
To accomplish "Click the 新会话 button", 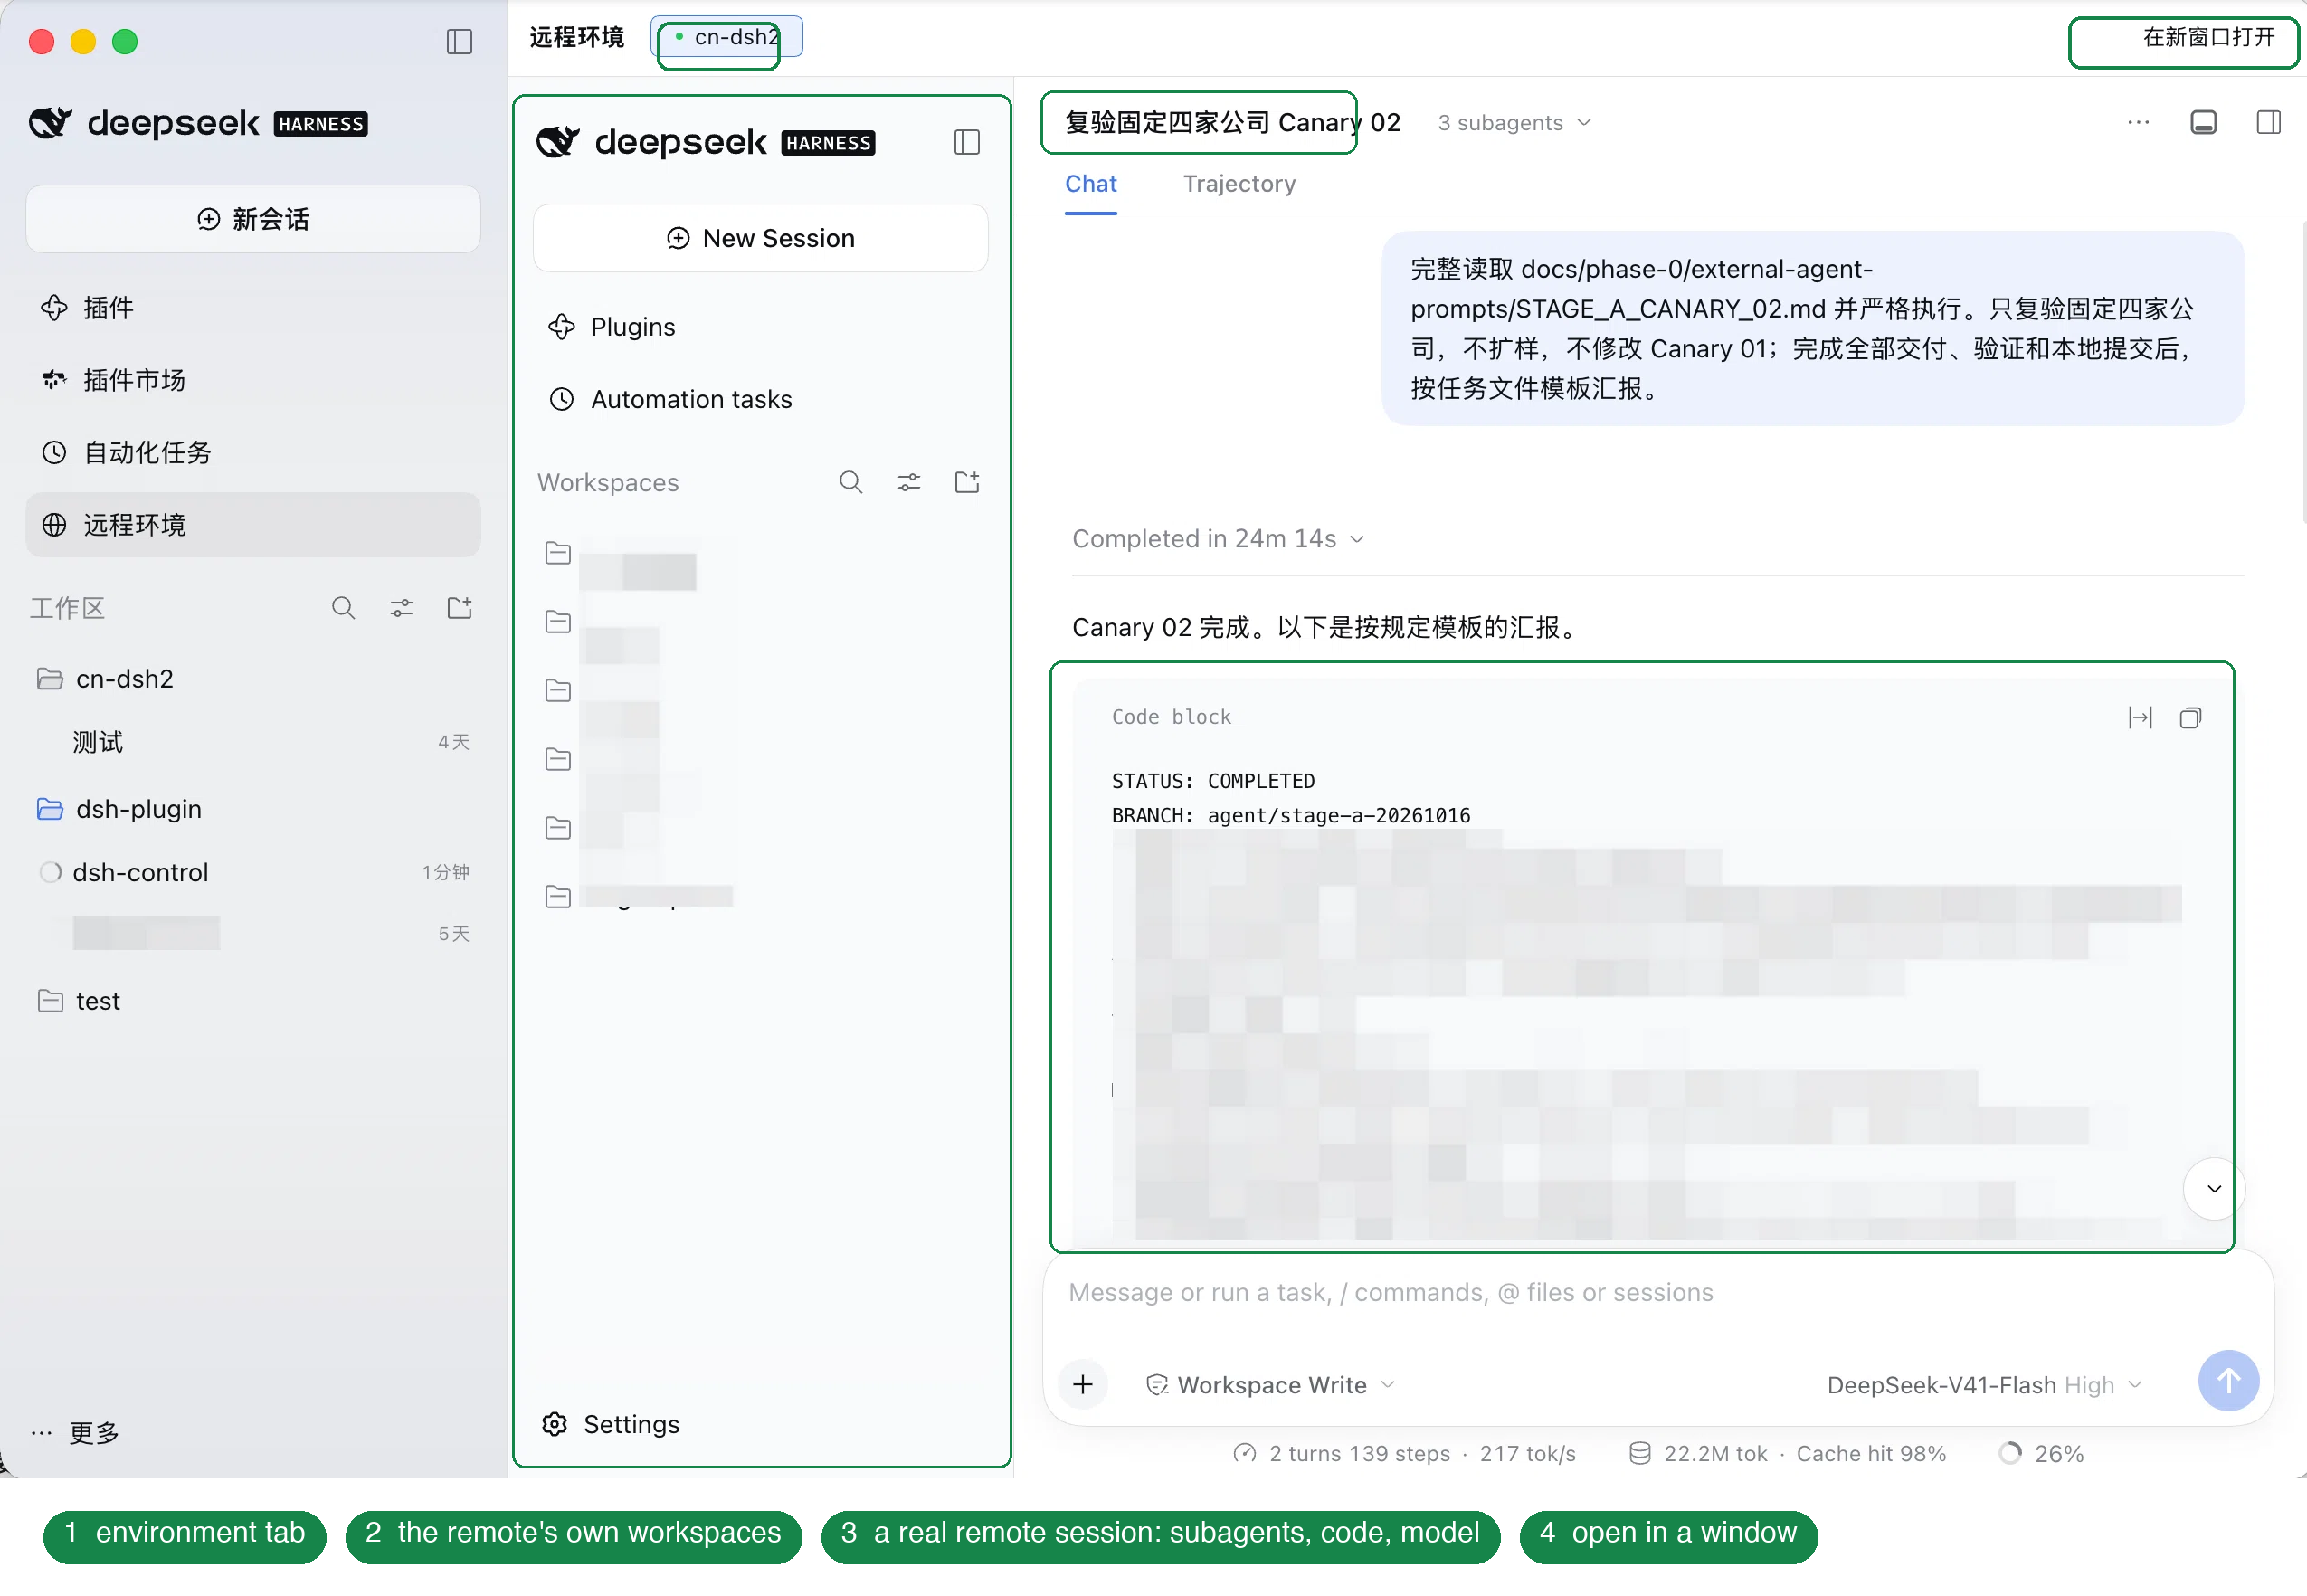I will (x=253, y=219).
